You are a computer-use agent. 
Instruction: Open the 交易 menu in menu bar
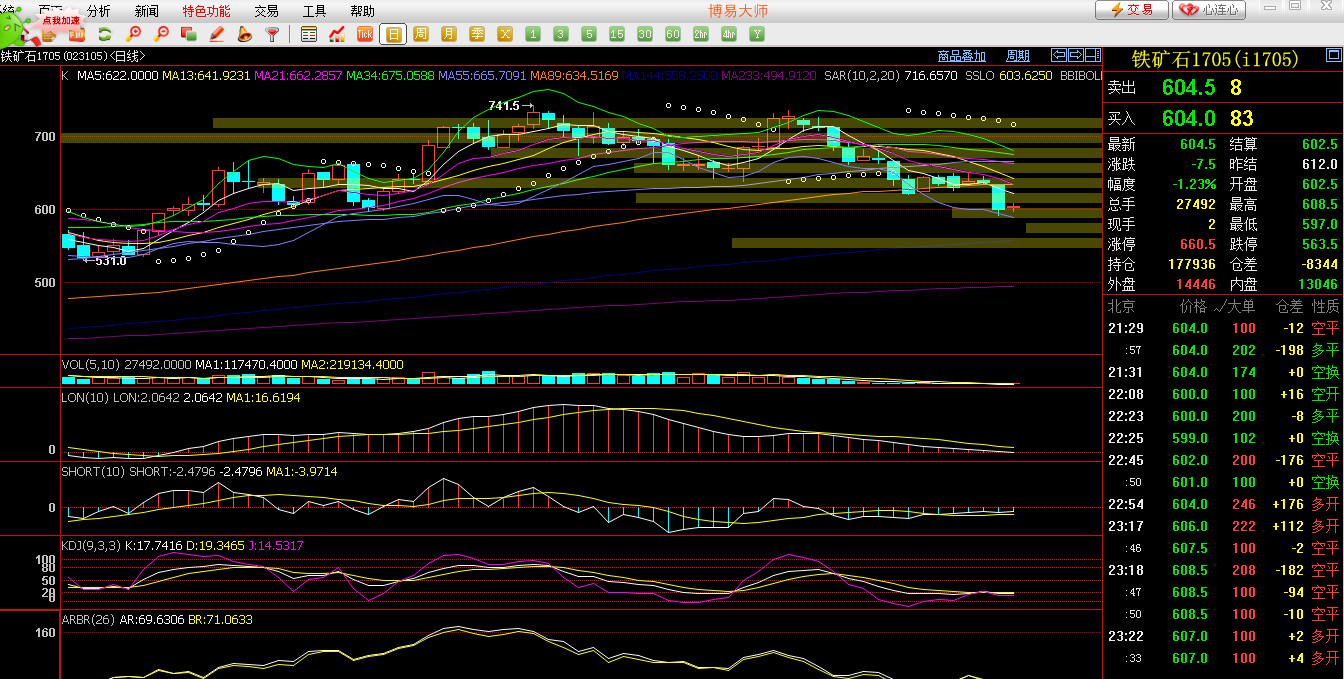point(266,11)
